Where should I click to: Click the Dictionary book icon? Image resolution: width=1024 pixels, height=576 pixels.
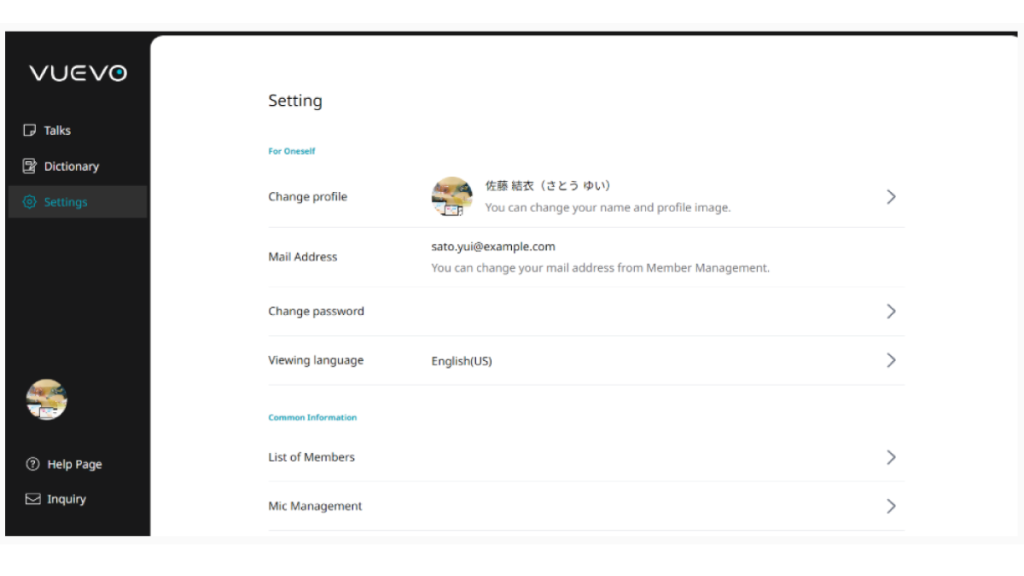(x=30, y=166)
